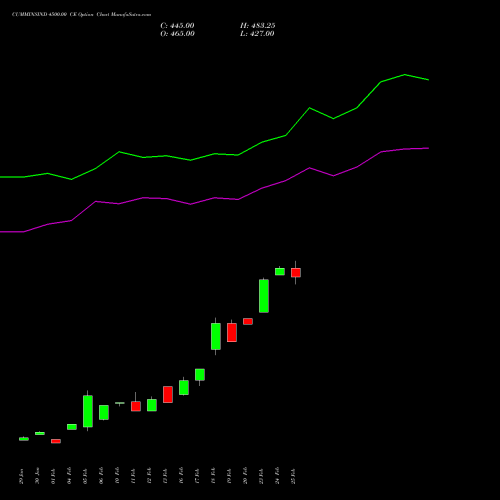Select the high value 'H: 483.25'

257,26
